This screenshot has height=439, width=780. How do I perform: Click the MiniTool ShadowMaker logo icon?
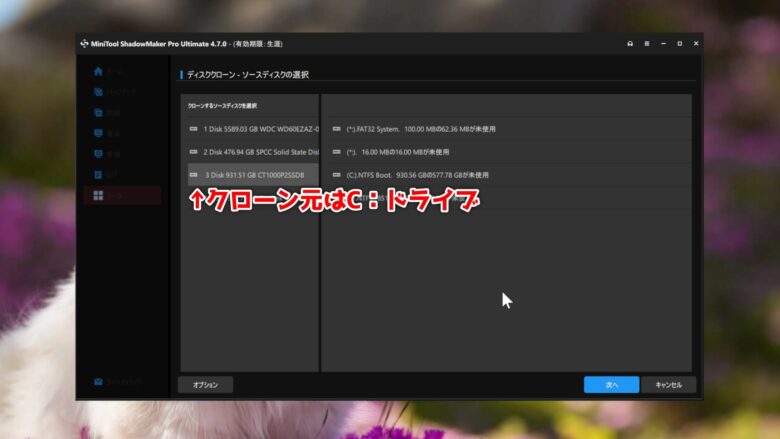pyautogui.click(x=84, y=44)
